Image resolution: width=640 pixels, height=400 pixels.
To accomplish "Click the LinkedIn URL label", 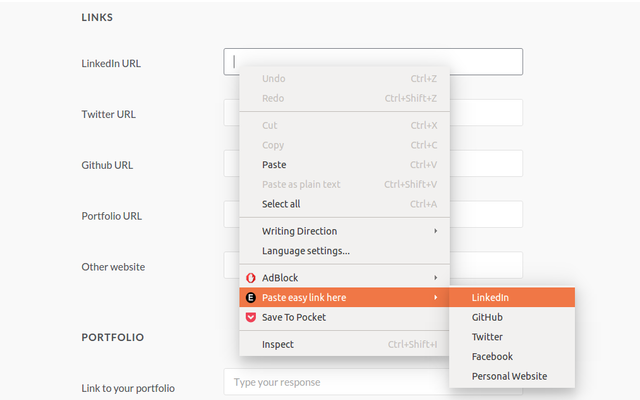I will (111, 63).
